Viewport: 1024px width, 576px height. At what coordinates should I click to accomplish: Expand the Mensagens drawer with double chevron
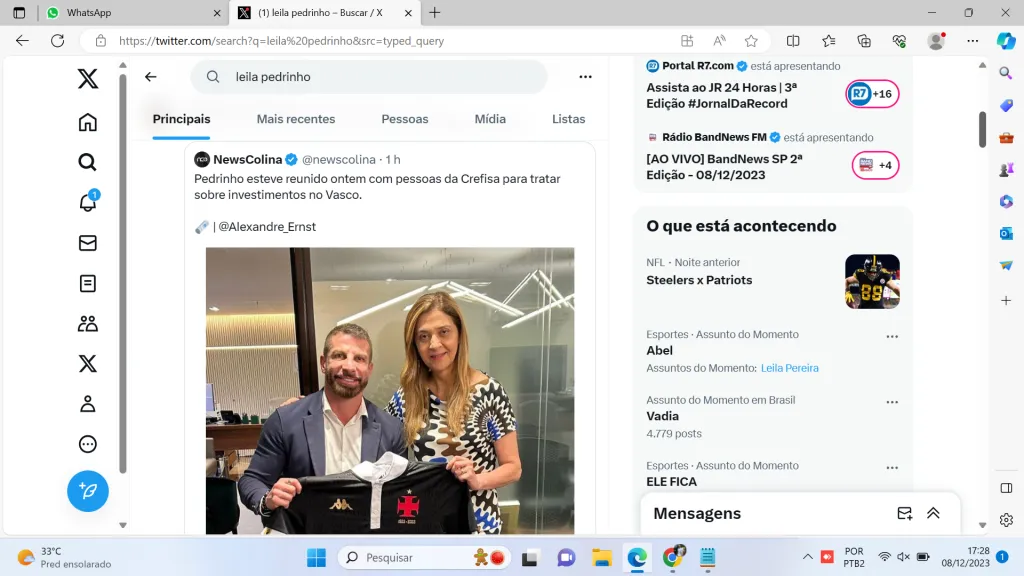pyautogui.click(x=933, y=513)
